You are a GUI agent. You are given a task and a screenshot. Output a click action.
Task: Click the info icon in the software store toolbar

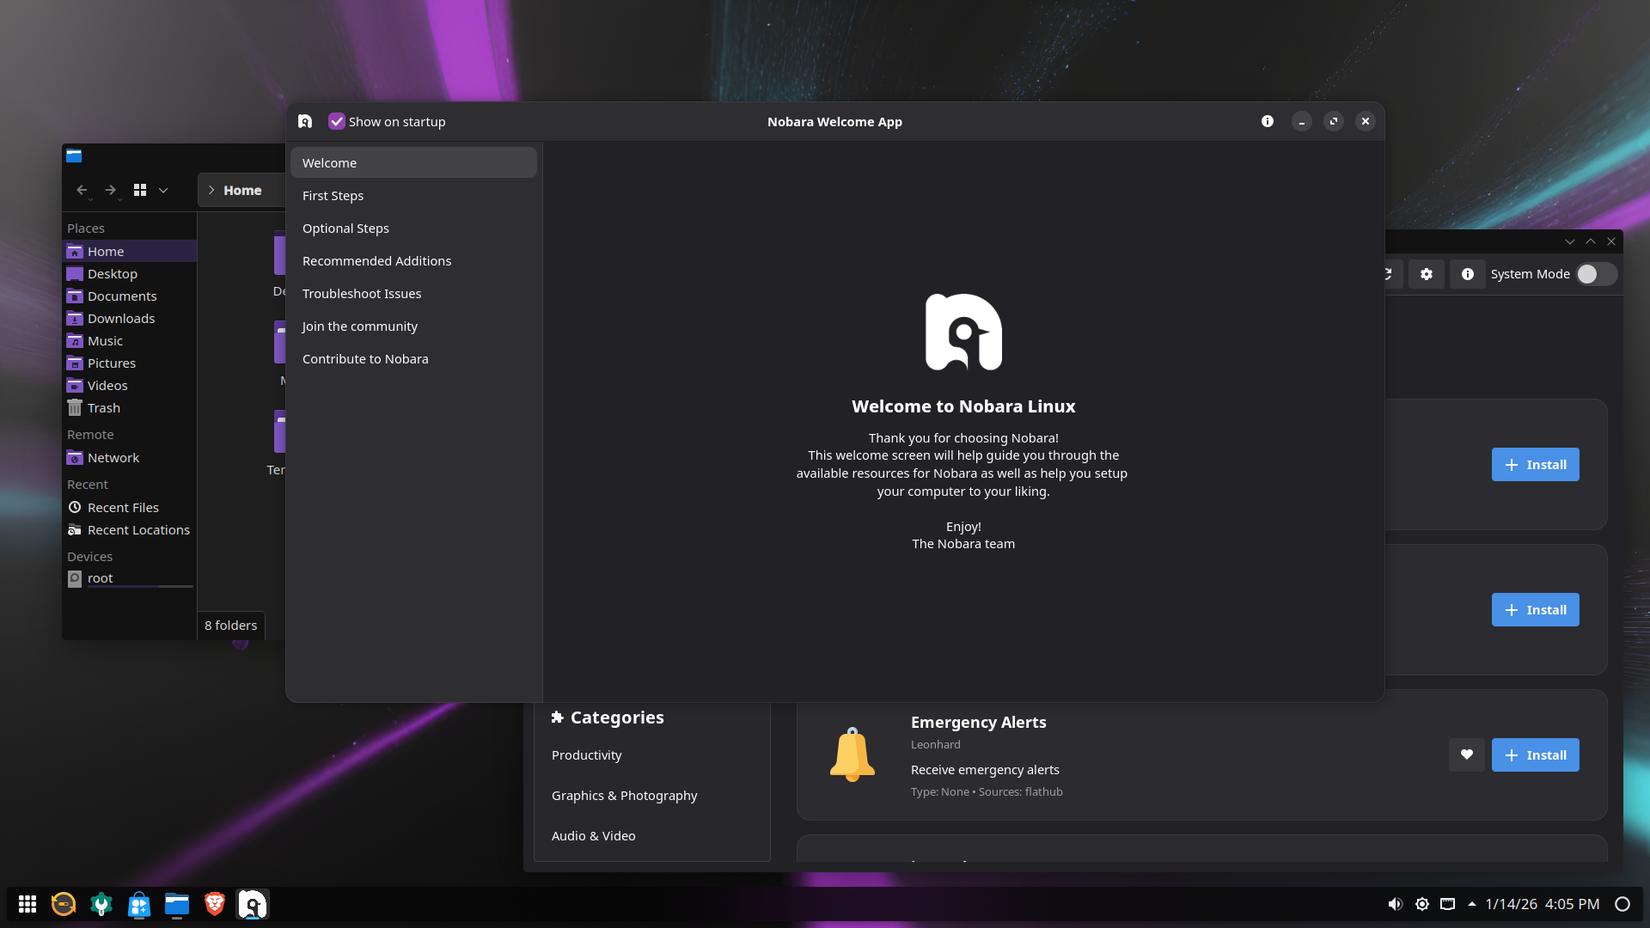click(x=1467, y=273)
